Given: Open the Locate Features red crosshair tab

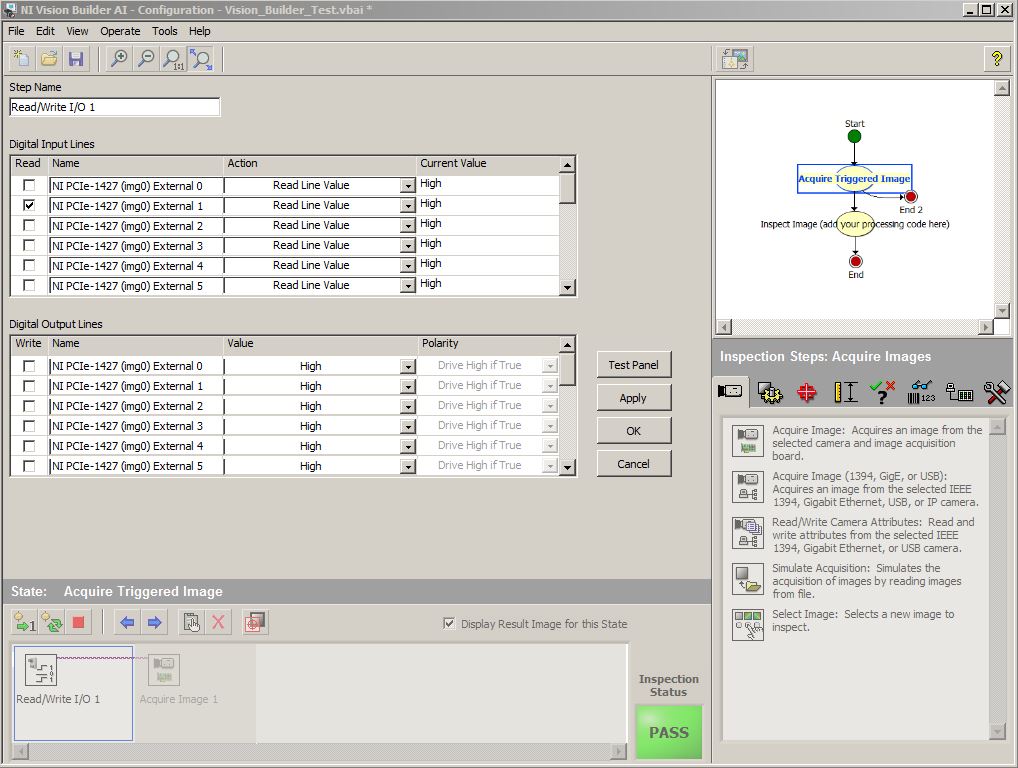Looking at the screenshot, I should click(807, 392).
